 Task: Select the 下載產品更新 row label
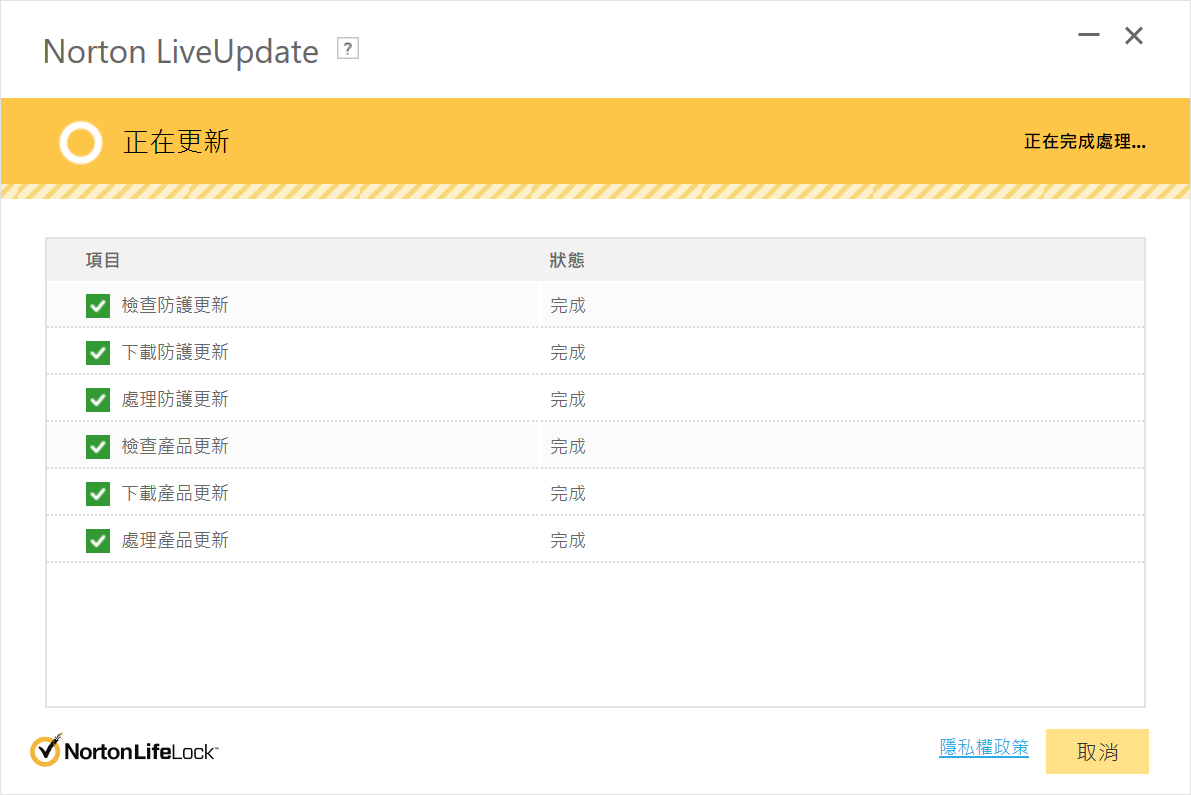click(x=175, y=494)
